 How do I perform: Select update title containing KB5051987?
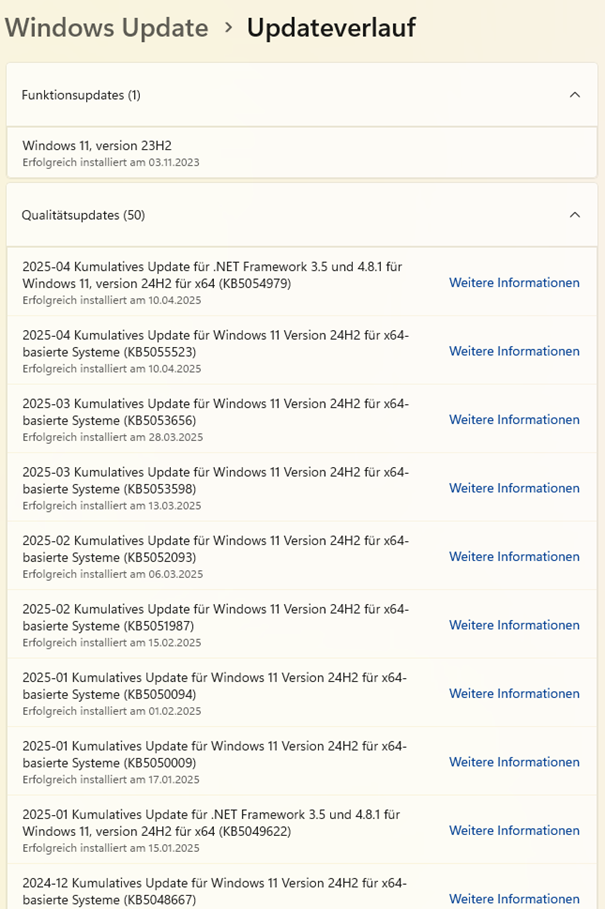point(216,617)
